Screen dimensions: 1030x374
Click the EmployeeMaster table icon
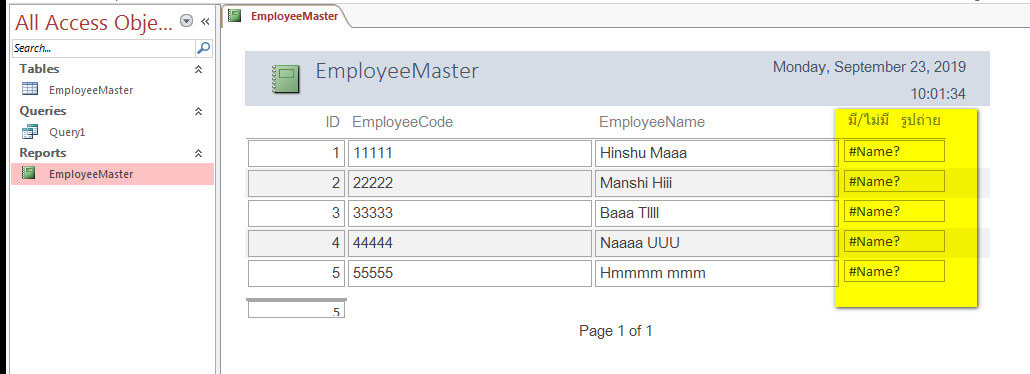pos(30,89)
